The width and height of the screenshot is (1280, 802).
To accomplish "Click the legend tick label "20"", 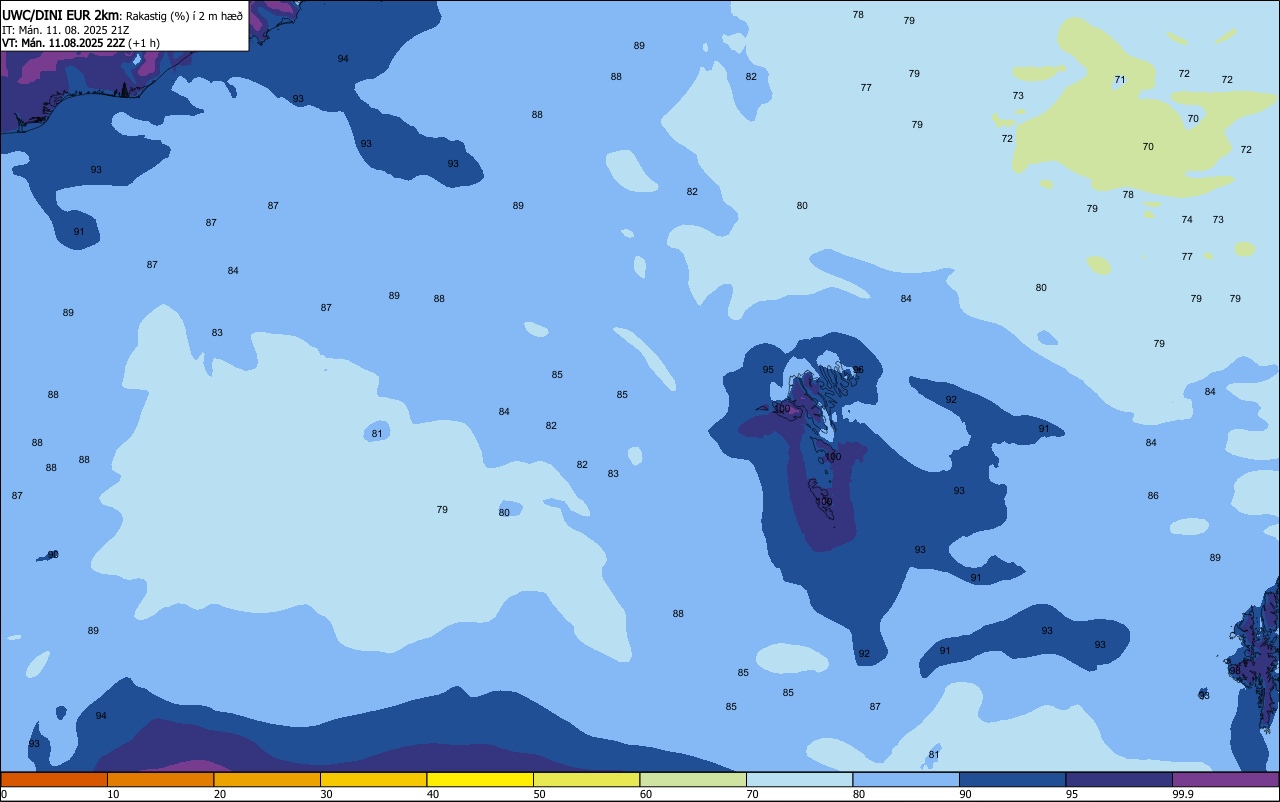I will click(x=220, y=794).
